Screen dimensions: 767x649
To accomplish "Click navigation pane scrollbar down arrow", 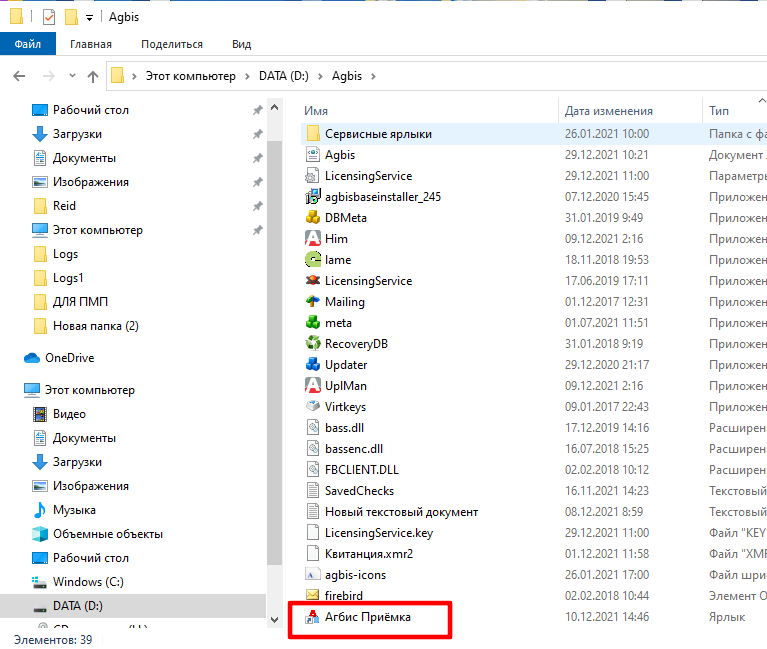I will pos(275,620).
